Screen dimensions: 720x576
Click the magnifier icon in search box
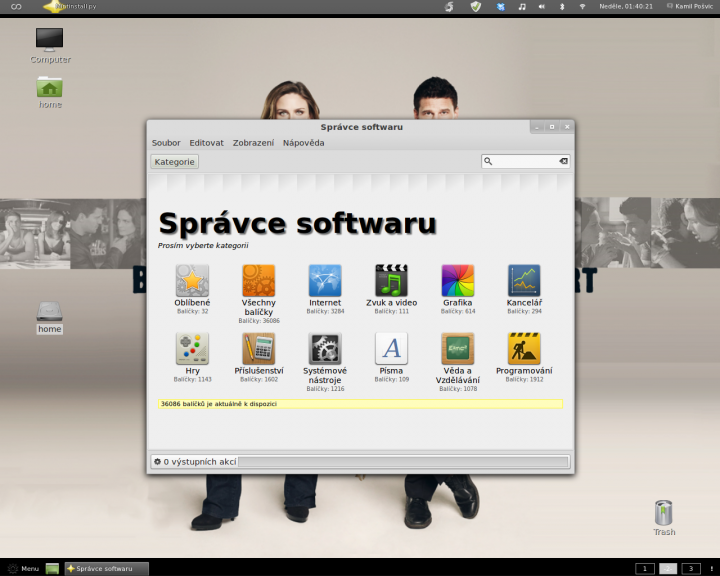click(488, 161)
